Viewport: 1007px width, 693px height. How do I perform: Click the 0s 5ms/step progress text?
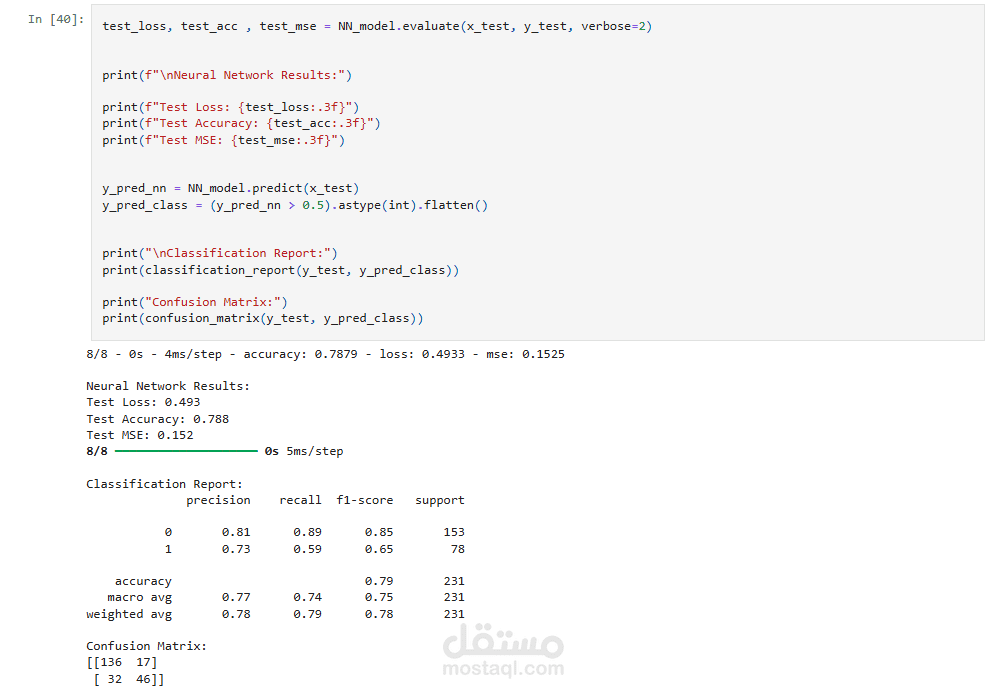point(304,452)
